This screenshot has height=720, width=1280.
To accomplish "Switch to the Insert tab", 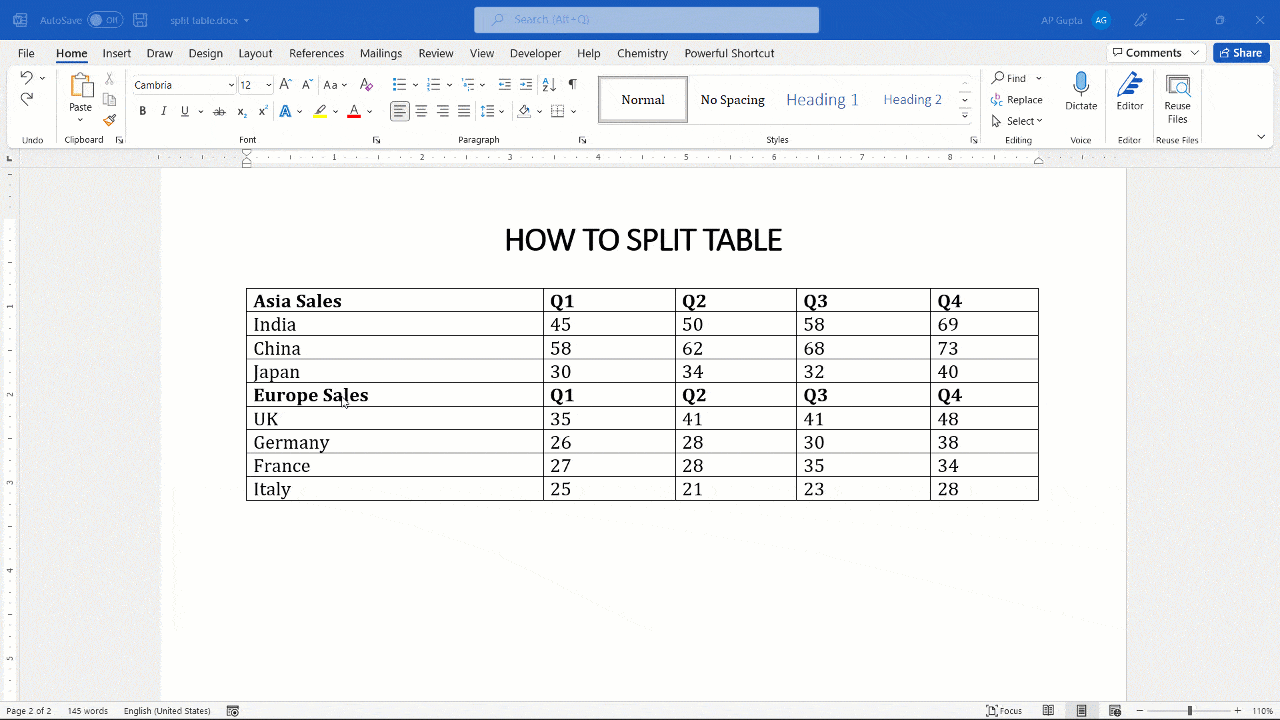I will (116, 53).
